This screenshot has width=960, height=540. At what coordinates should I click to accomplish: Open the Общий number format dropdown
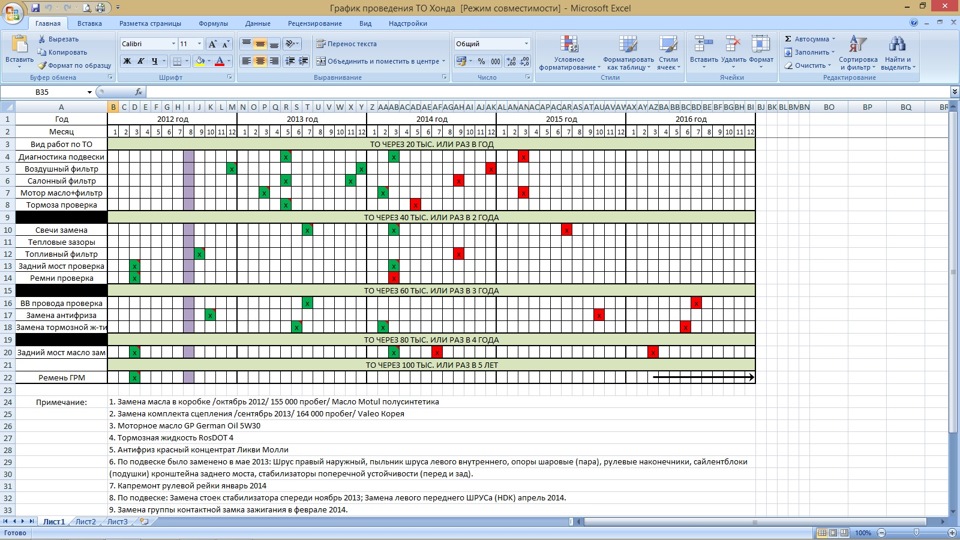[526, 44]
